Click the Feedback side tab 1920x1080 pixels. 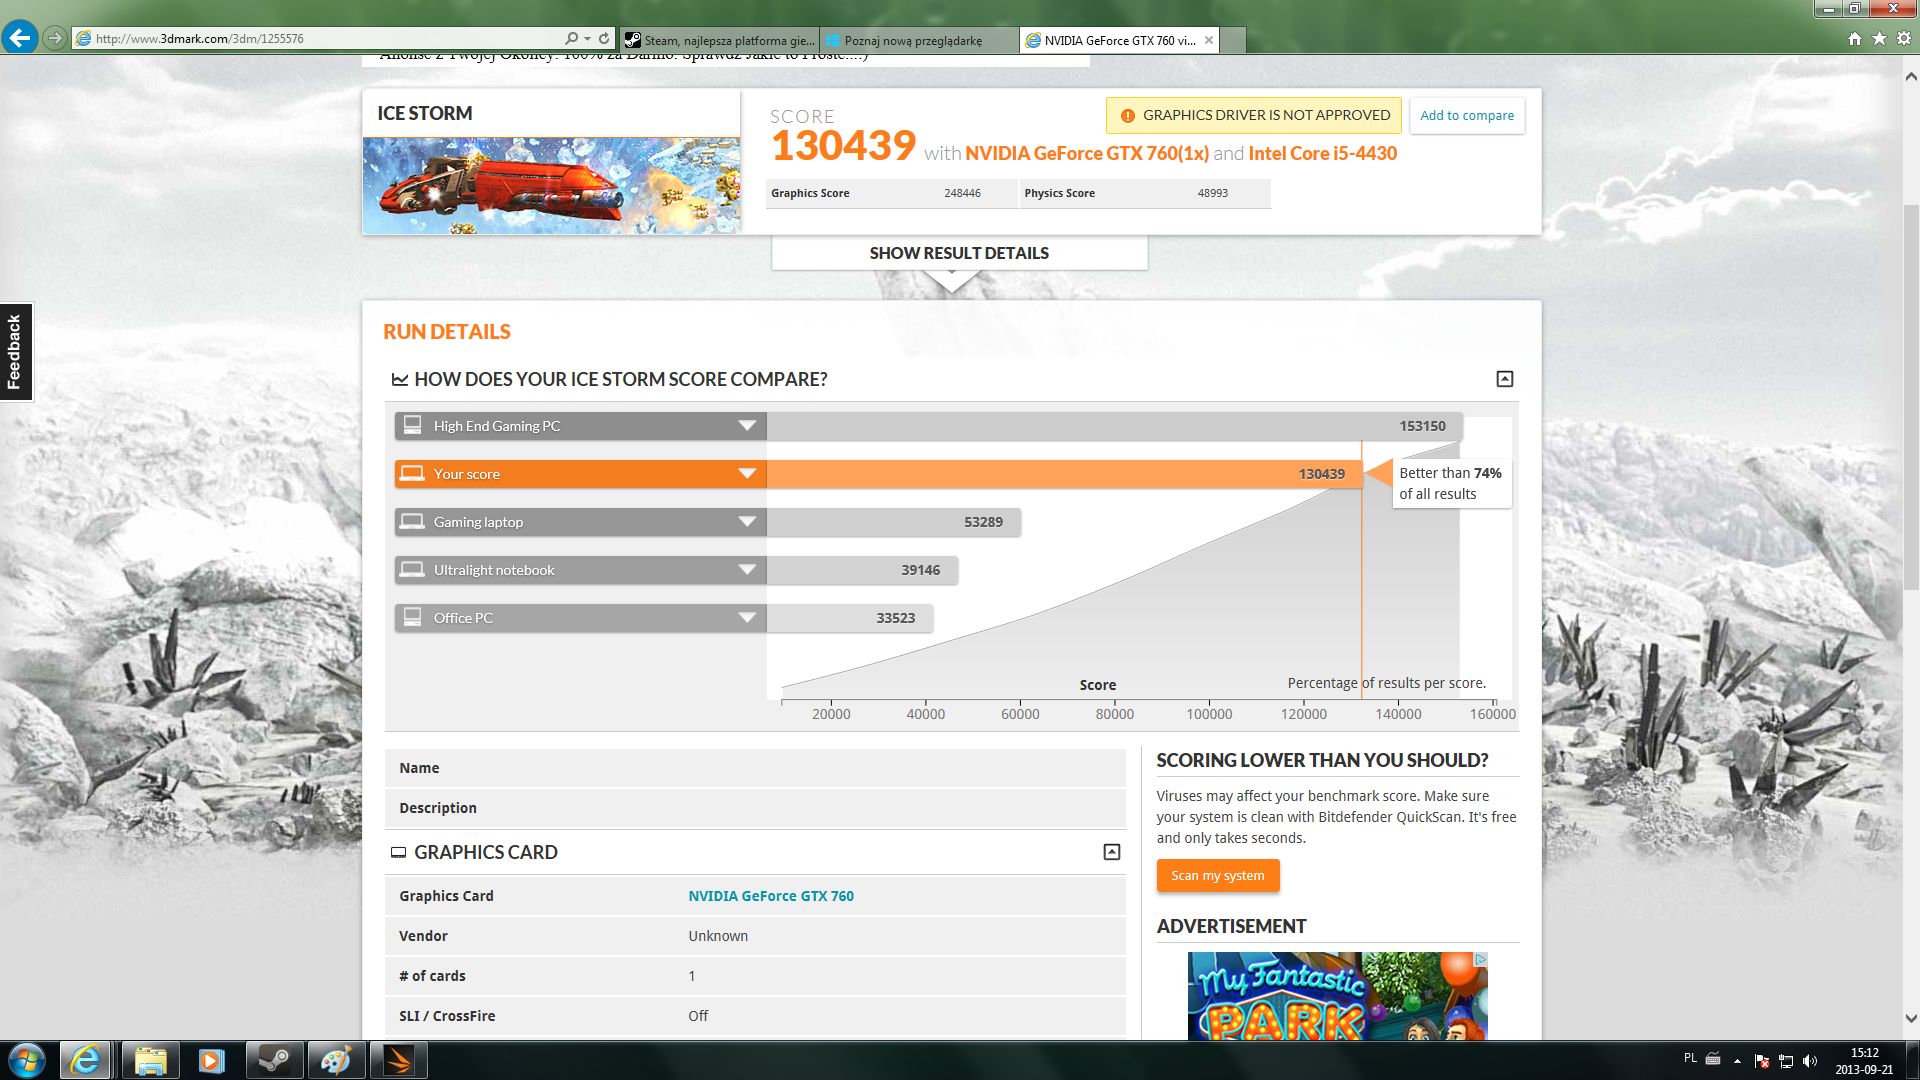tap(15, 352)
